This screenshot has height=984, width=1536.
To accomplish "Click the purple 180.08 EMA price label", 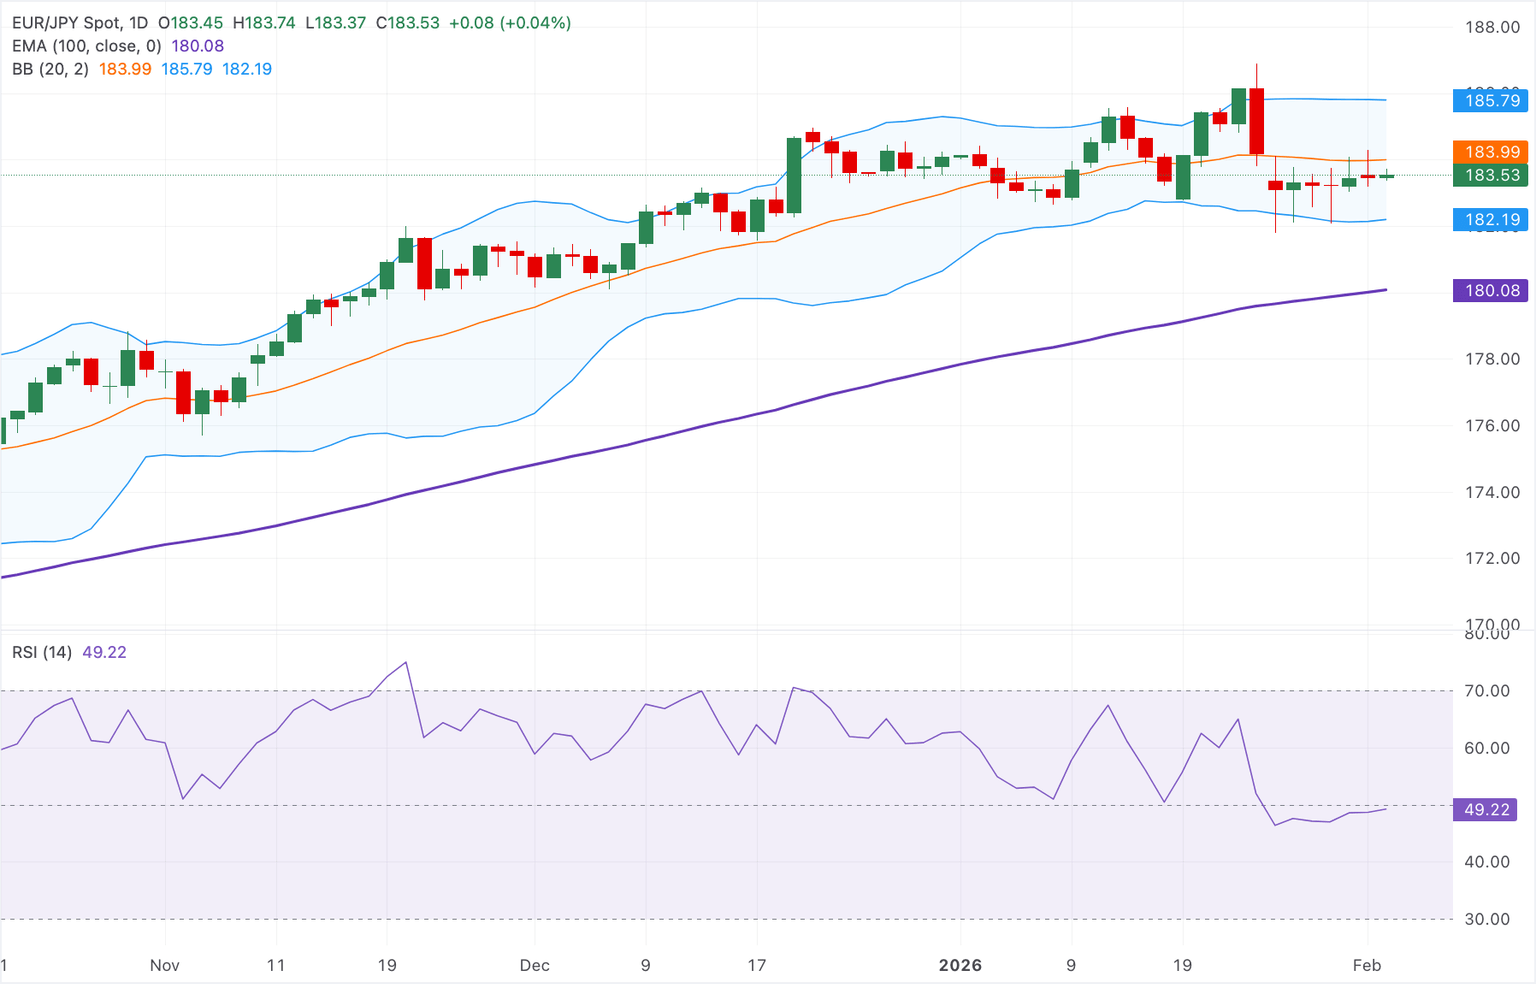I will coord(1490,290).
